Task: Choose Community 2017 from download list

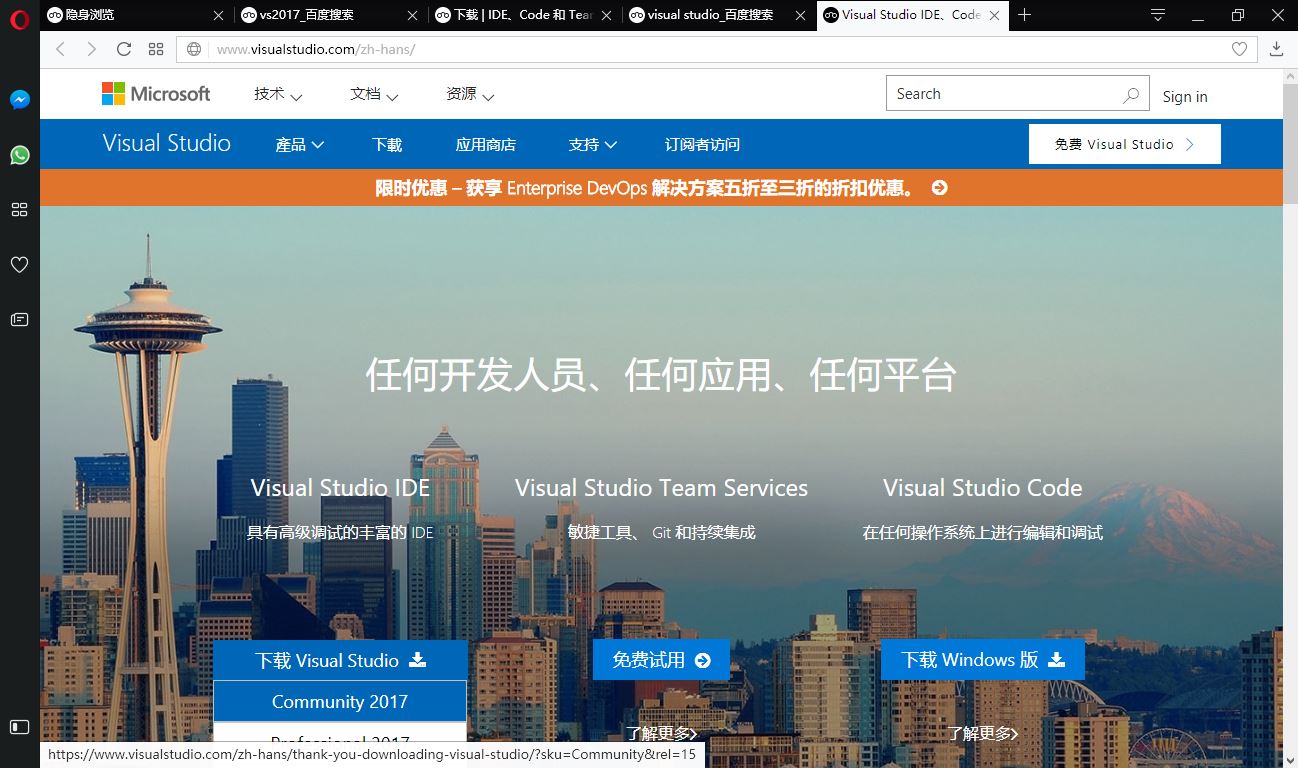Action: pos(340,701)
